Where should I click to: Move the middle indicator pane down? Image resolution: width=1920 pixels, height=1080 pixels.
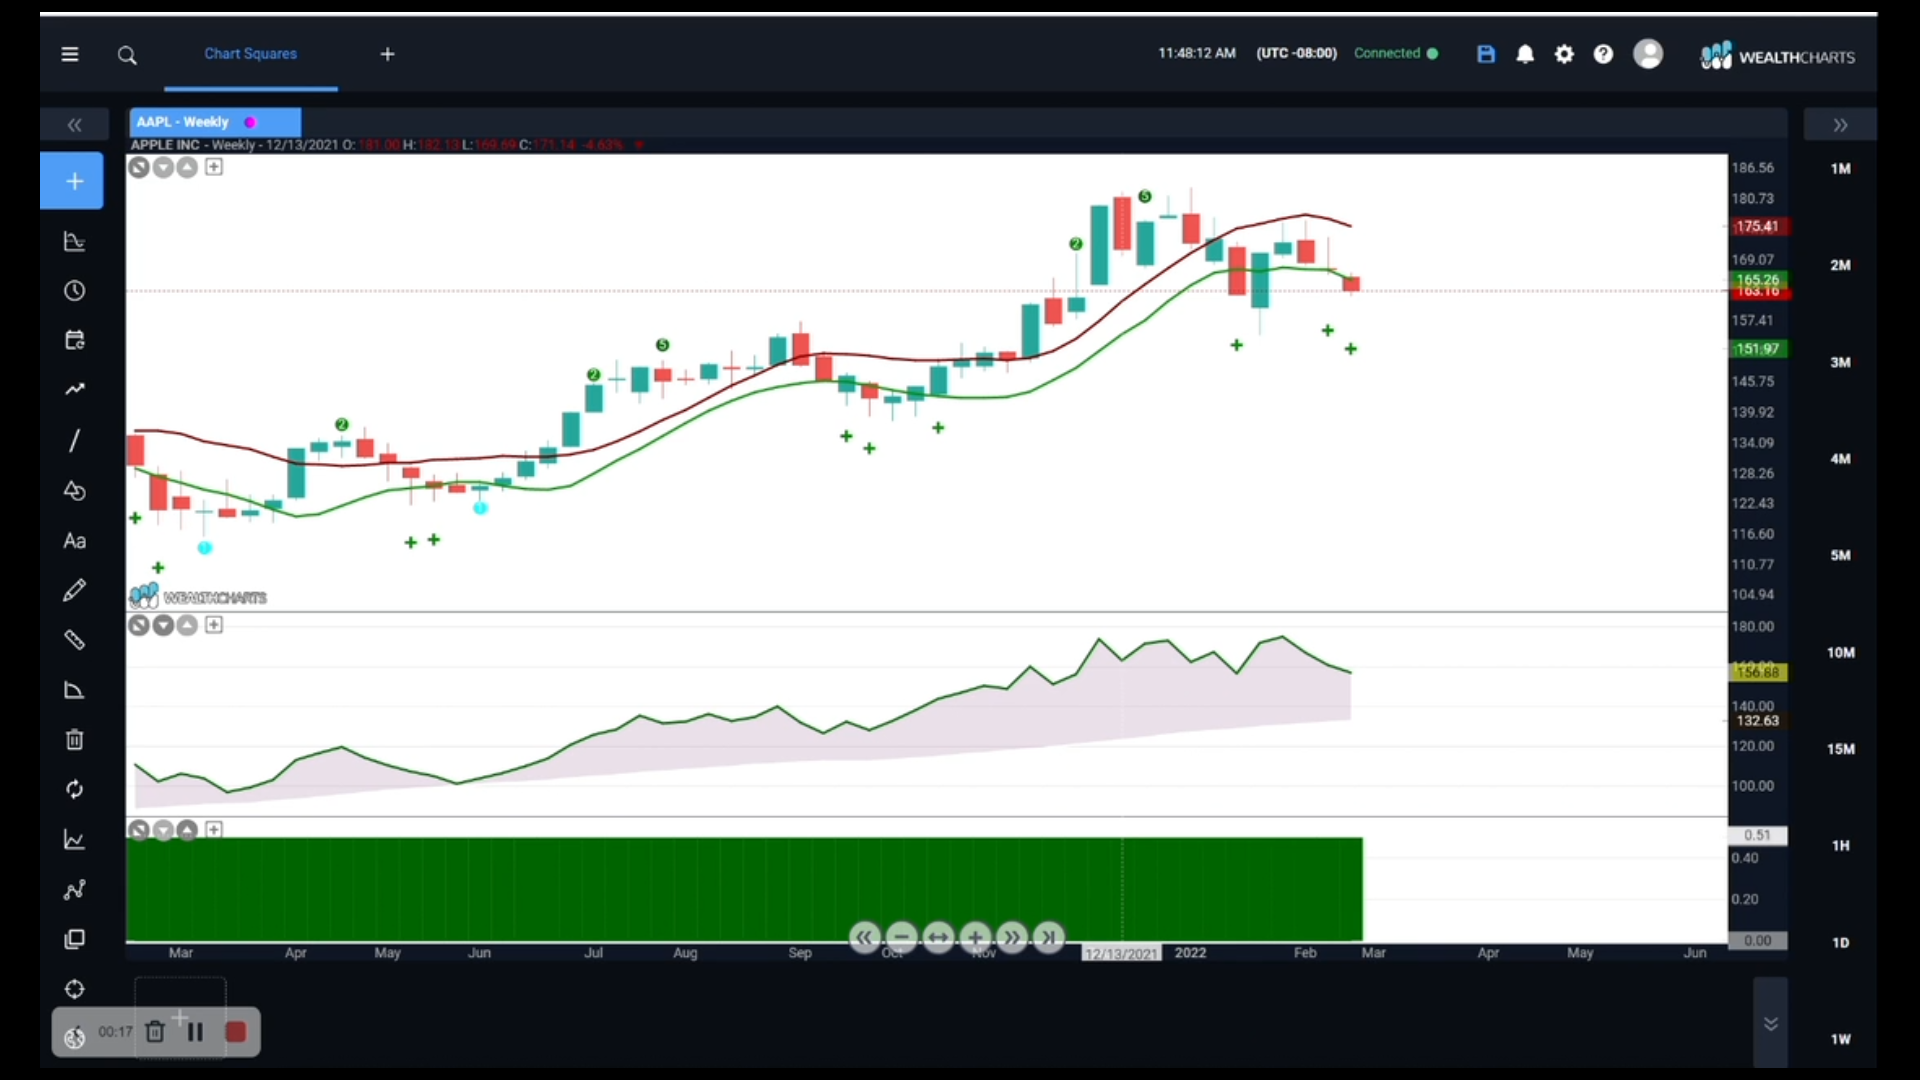(x=163, y=626)
